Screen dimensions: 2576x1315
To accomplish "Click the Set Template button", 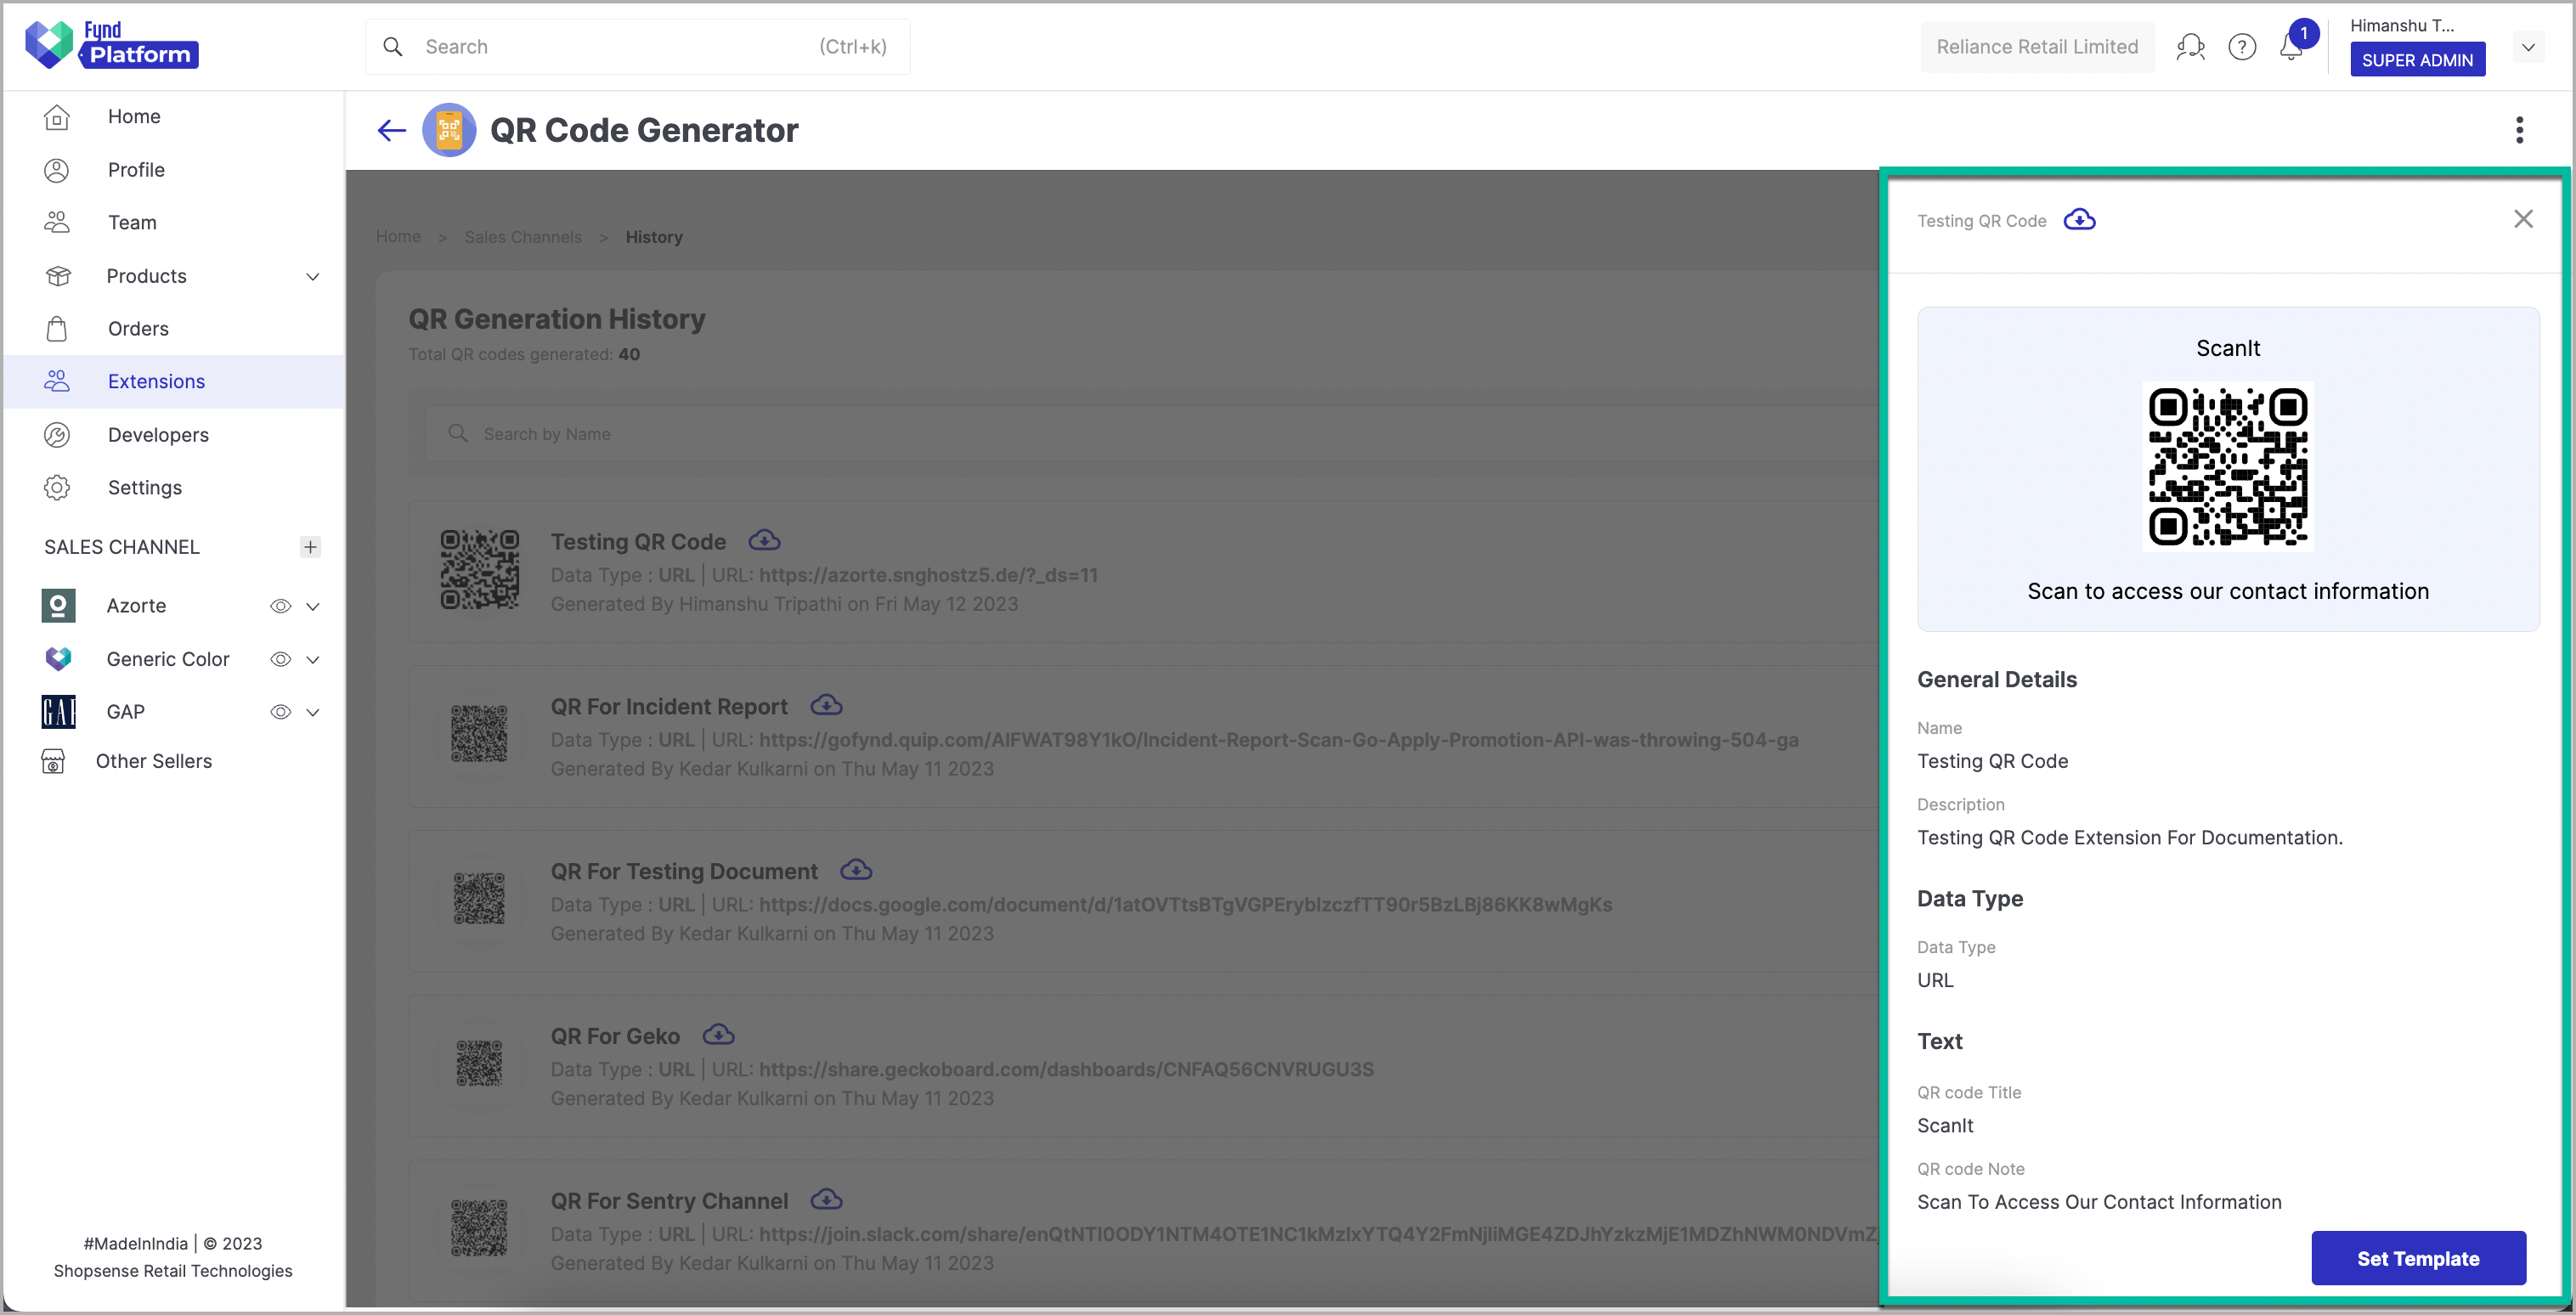I will pos(2418,1258).
